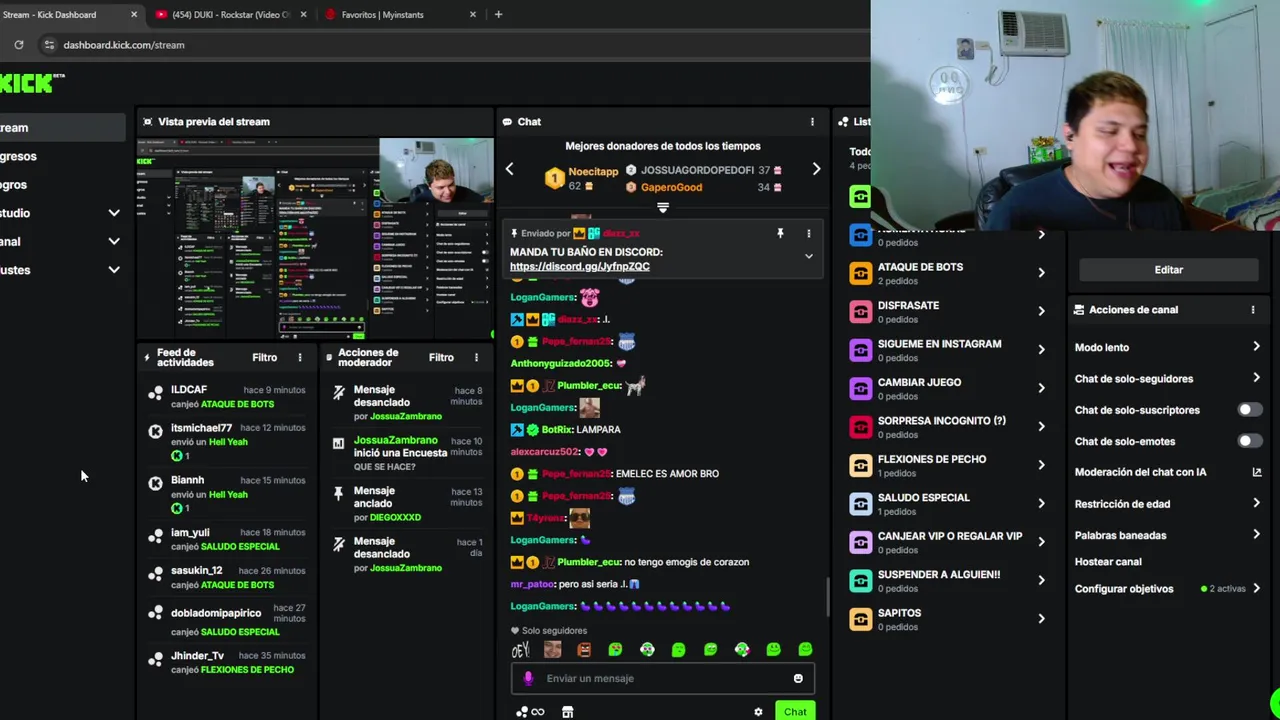Collapse the pinned message chevron
The height and width of the screenshot is (720, 1280).
click(808, 256)
